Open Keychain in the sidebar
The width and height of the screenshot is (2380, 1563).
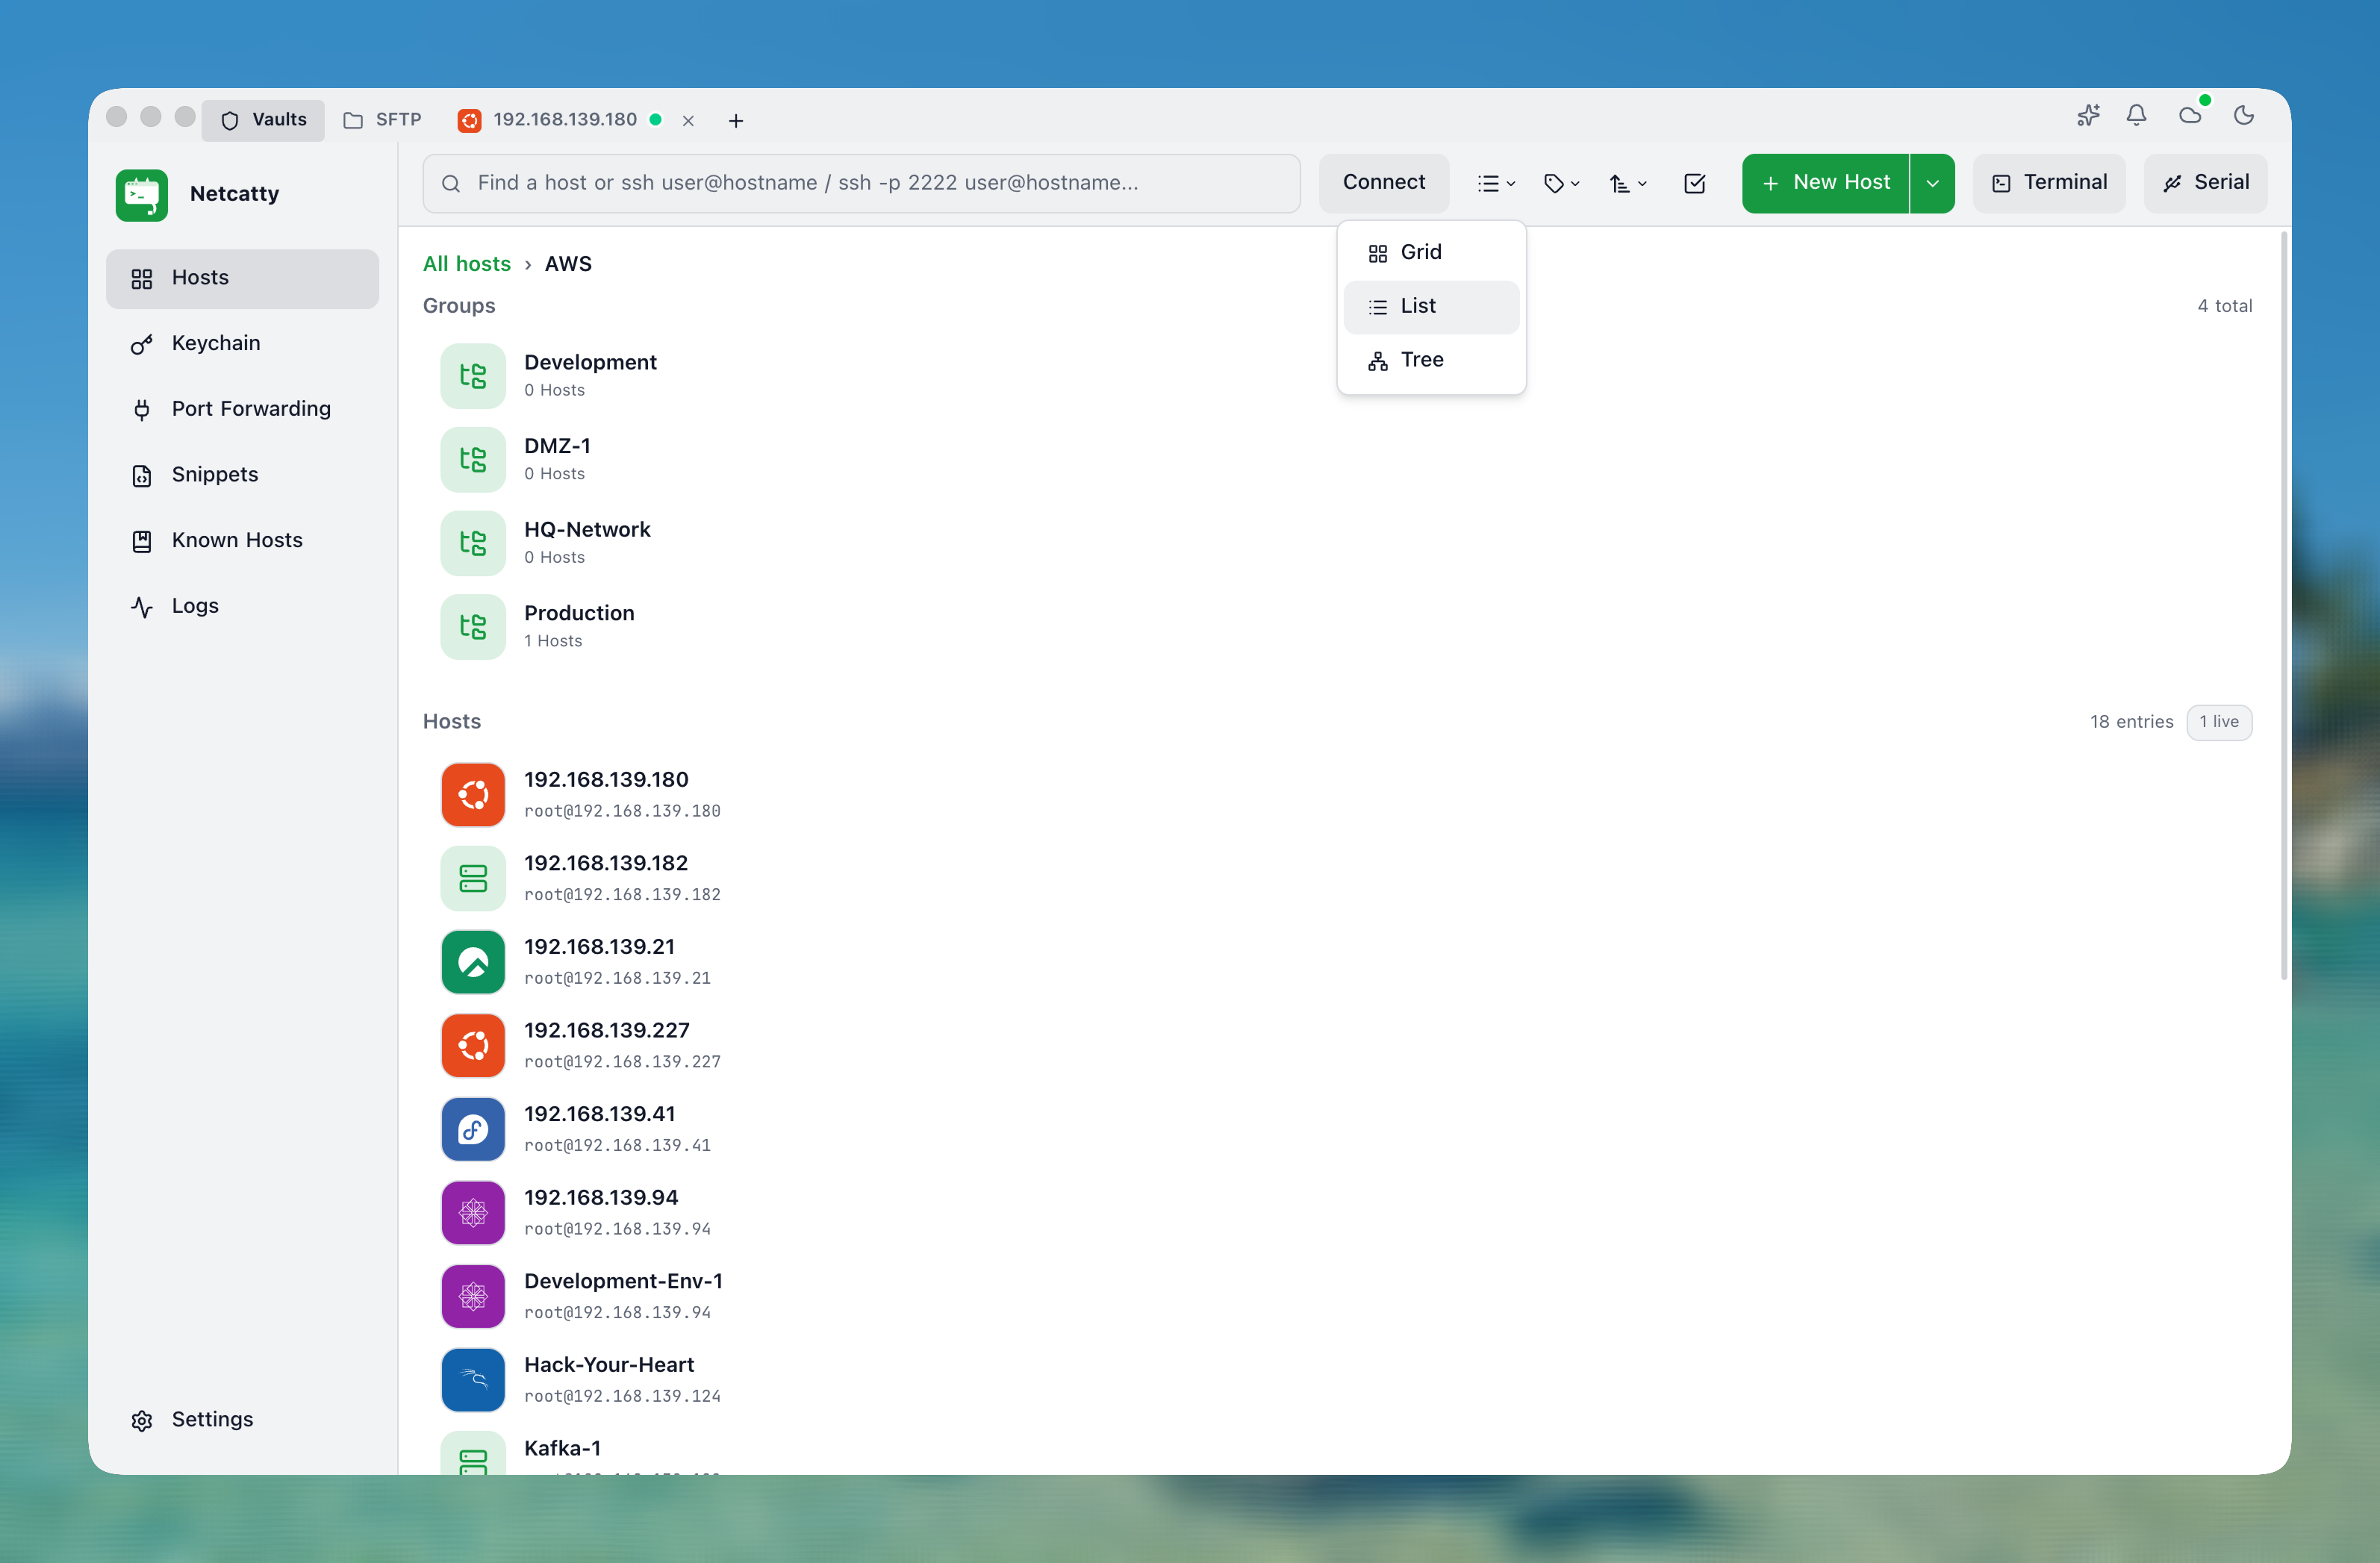242,344
